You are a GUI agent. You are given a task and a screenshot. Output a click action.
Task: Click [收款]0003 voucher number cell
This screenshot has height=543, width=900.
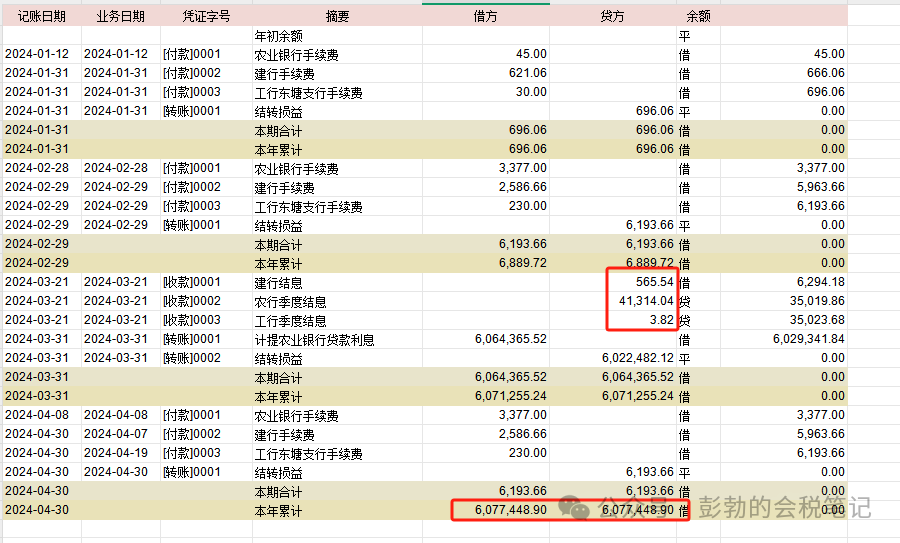(x=206, y=320)
